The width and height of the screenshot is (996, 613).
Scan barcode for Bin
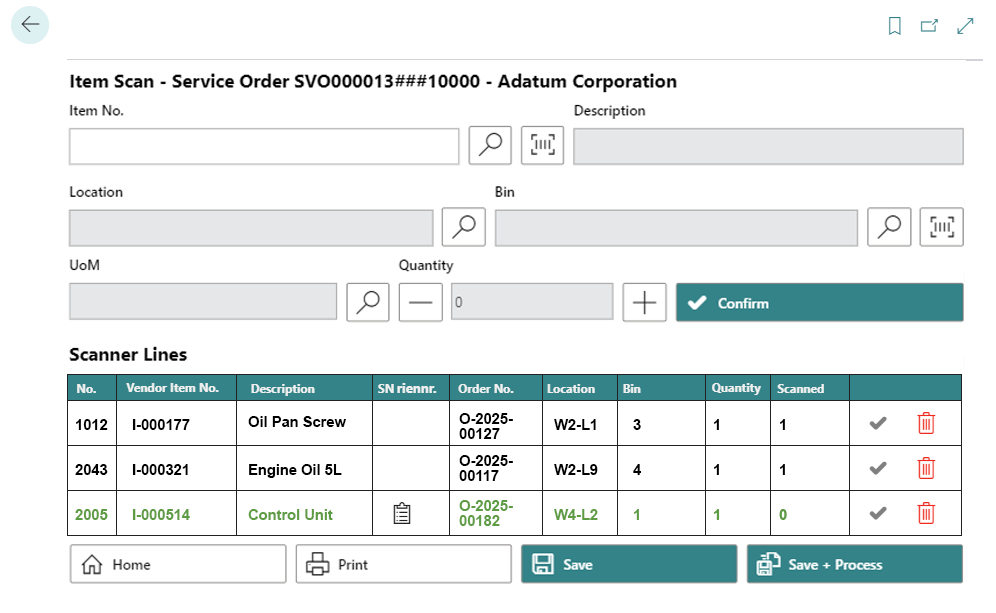point(941,227)
